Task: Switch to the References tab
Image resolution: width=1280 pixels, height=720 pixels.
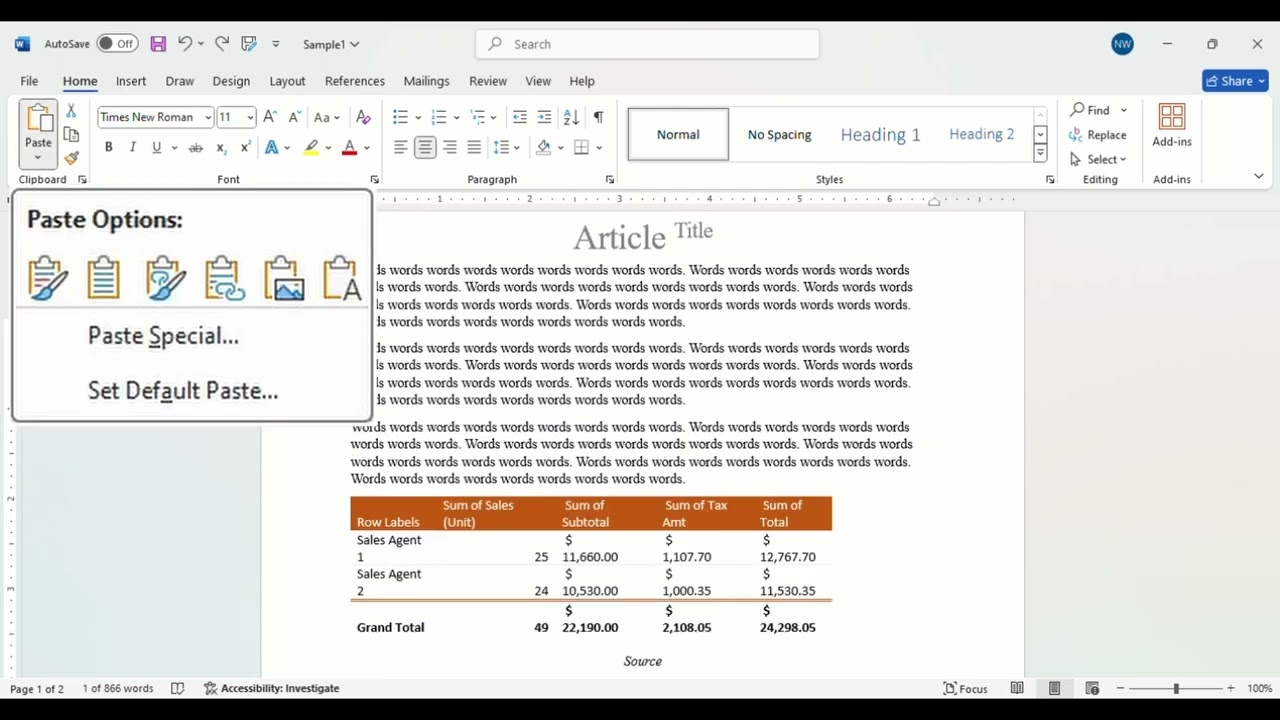Action: [355, 81]
